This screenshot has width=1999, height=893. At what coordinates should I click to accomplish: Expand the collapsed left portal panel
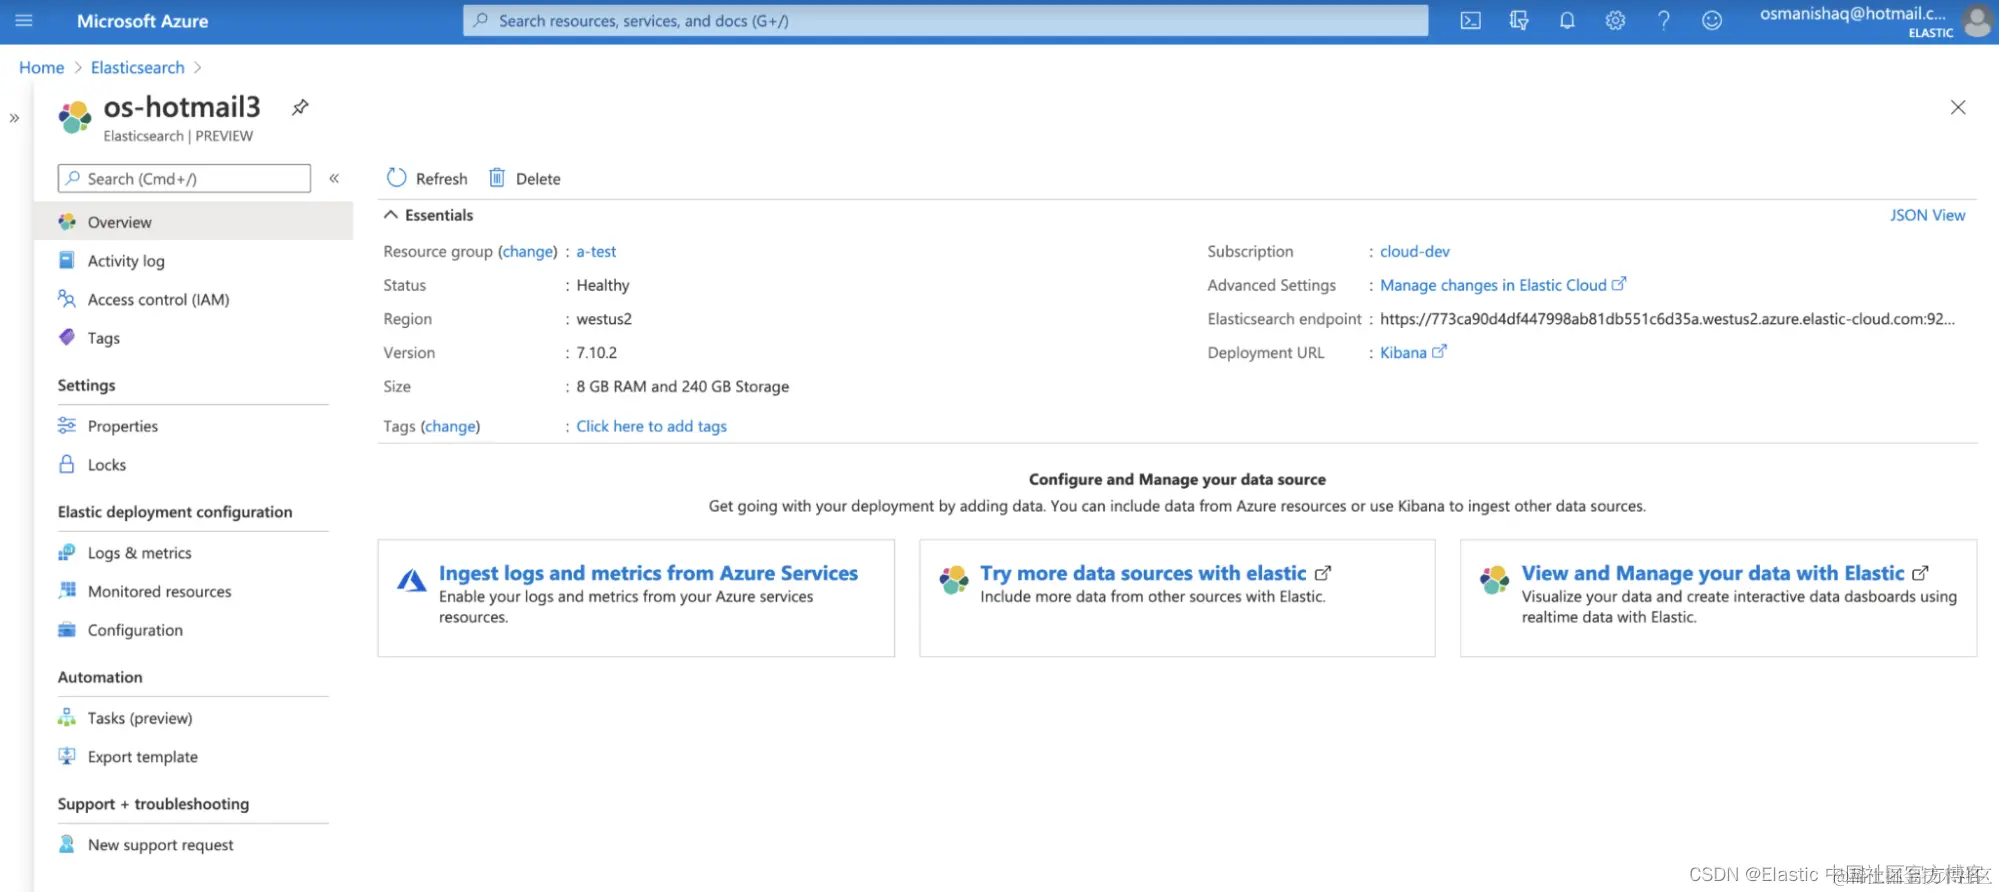tap(14, 118)
